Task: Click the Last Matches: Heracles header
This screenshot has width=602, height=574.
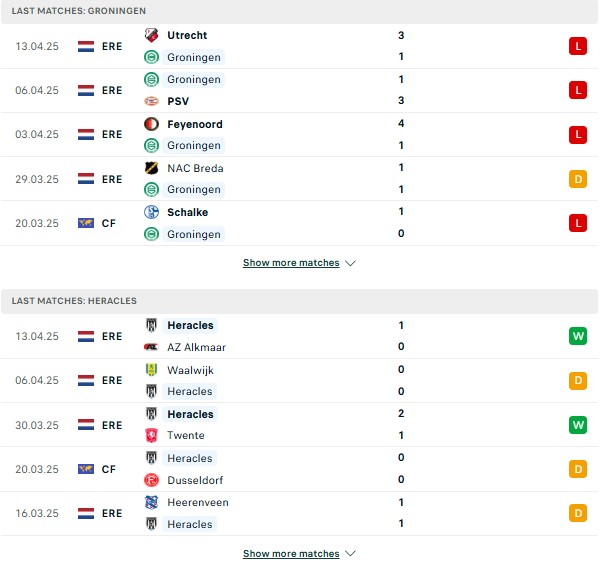Action: click(74, 301)
